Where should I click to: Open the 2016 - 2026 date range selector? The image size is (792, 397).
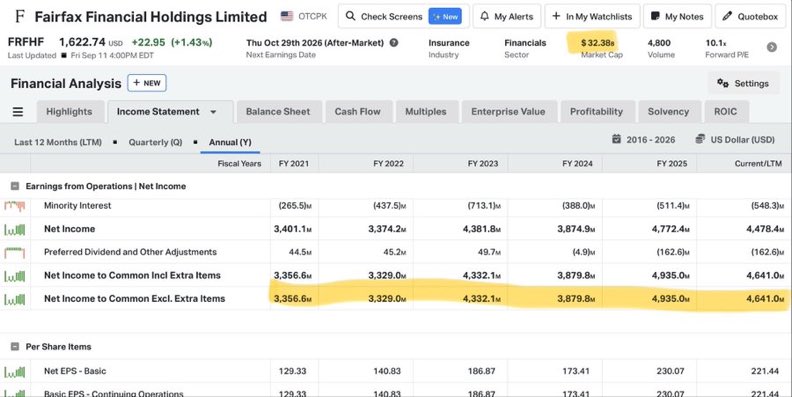click(x=644, y=139)
